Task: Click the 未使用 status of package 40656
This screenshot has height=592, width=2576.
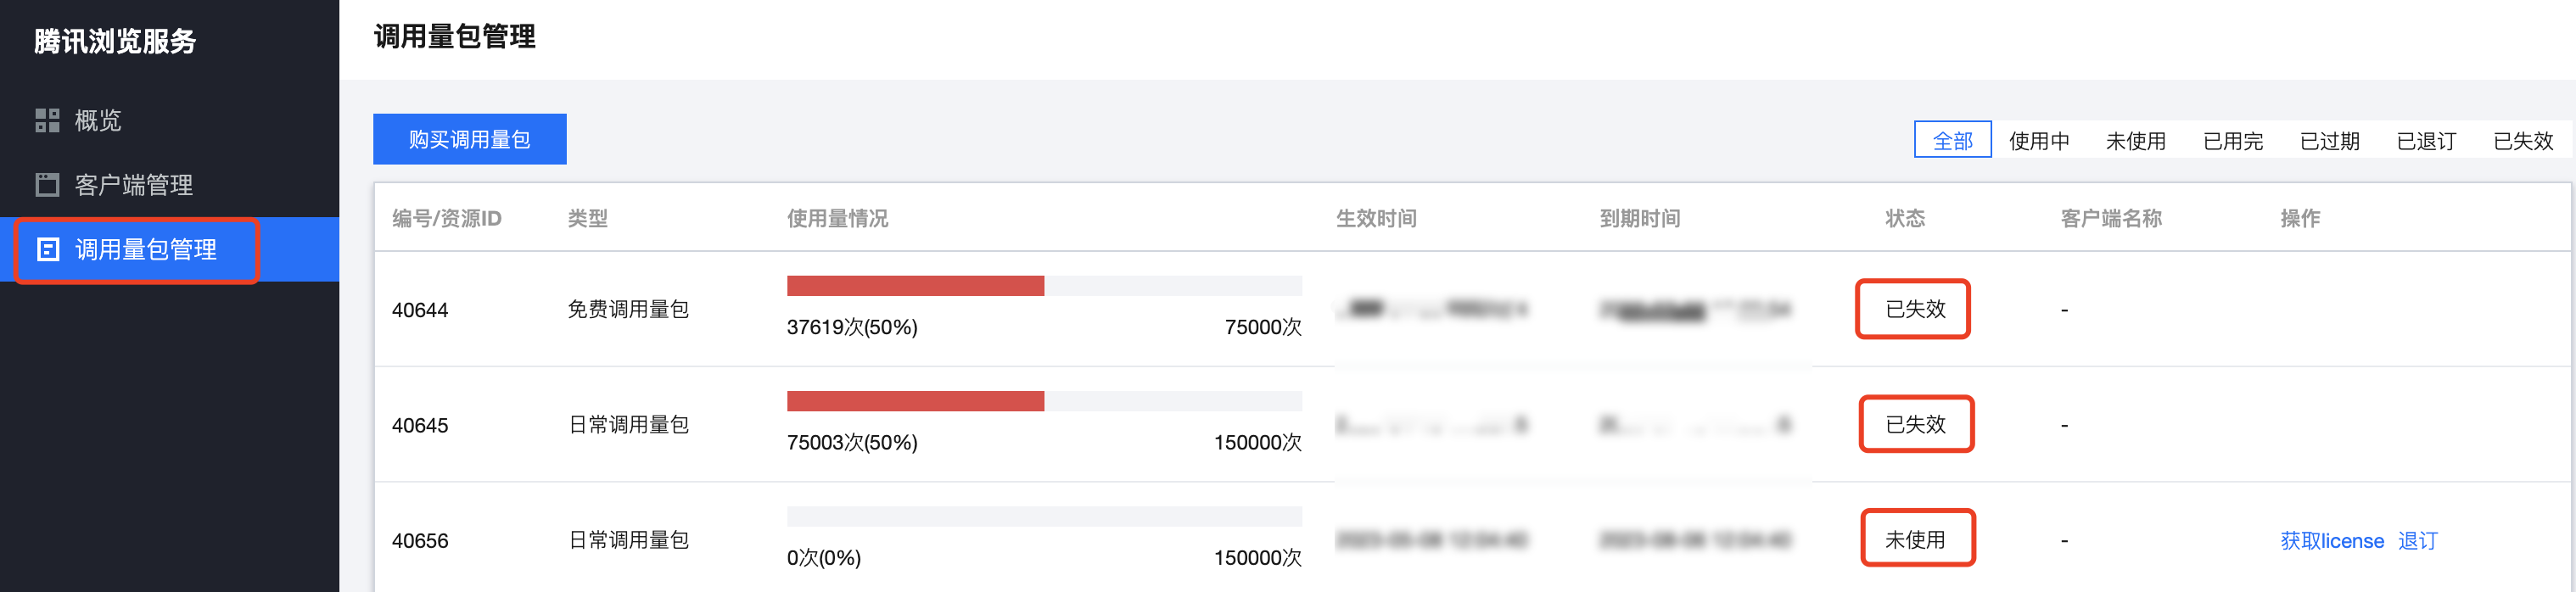Action: [x=1915, y=540]
